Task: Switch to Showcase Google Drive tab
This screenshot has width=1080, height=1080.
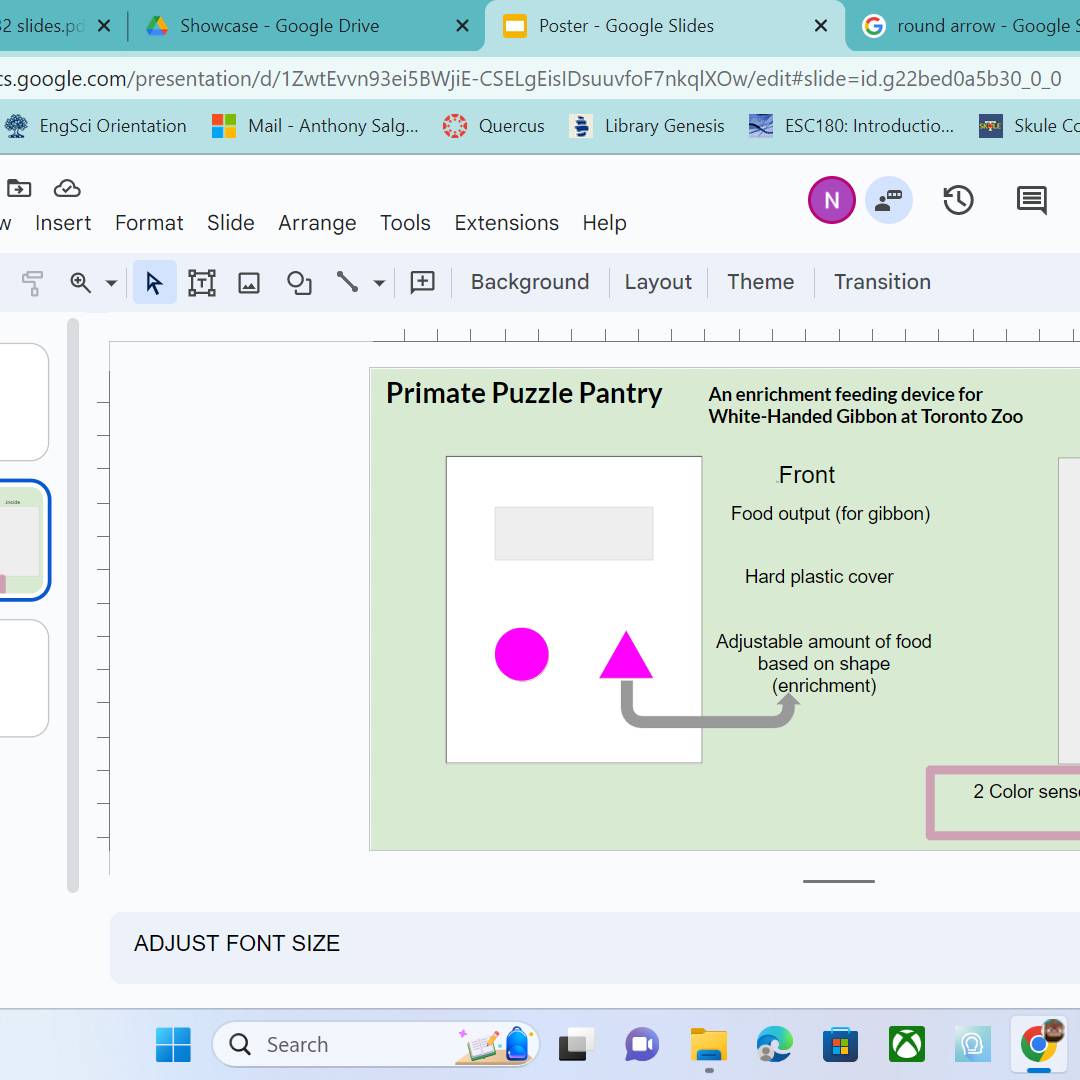Action: coord(279,26)
